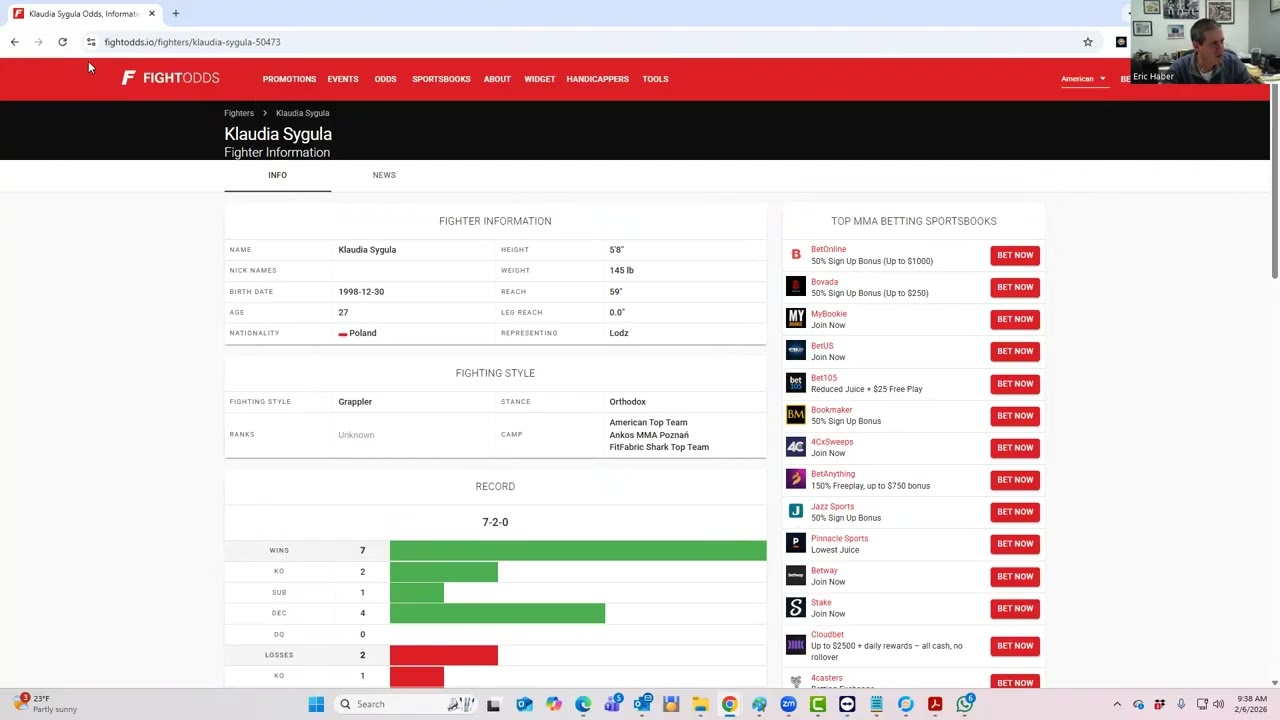The width and height of the screenshot is (1280, 720).
Task: Click the Poland nationality value
Action: coord(357,333)
